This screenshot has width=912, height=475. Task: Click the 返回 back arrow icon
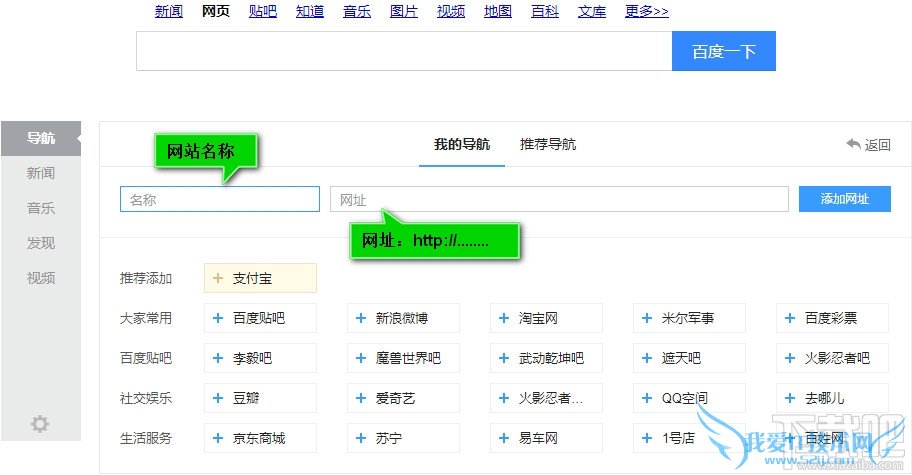coord(853,144)
